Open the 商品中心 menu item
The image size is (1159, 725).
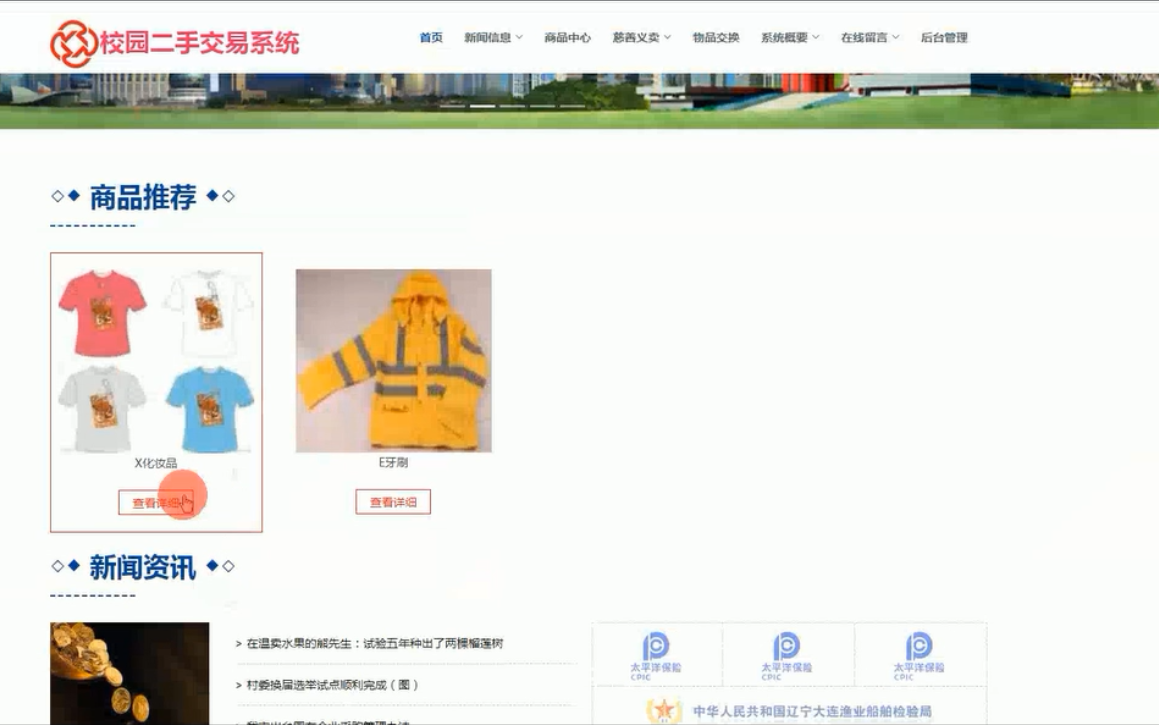coord(567,37)
